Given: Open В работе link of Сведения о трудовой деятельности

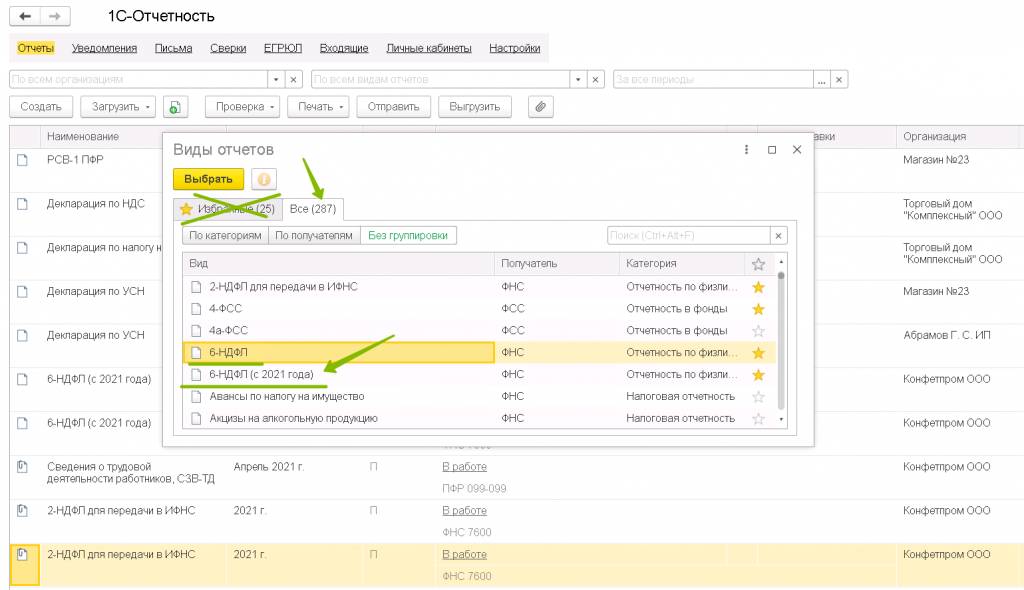Looking at the screenshot, I should click(464, 467).
